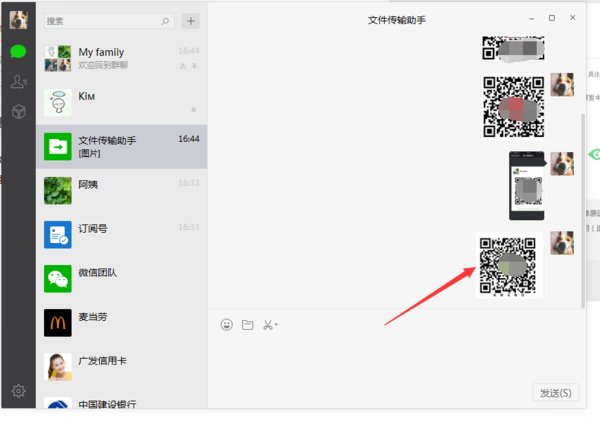Click message input text area
600x422 pixels.
click(x=397, y=356)
